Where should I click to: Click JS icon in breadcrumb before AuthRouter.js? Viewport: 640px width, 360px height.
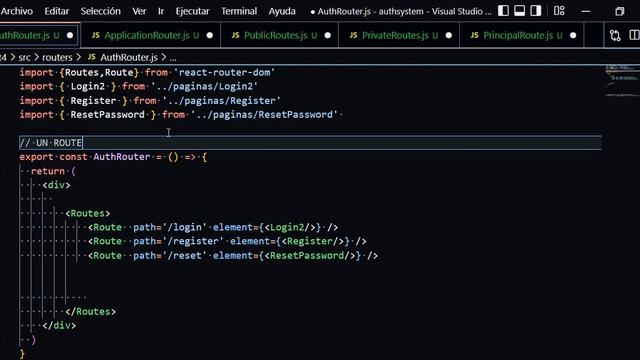point(92,57)
